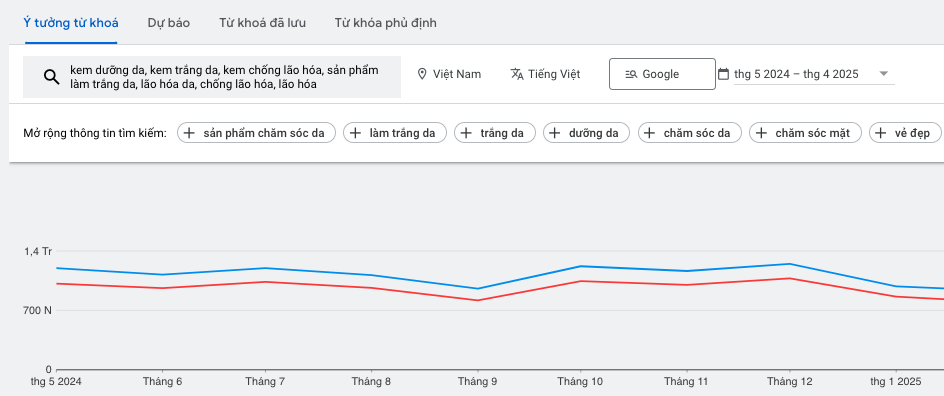
Task: Click the language translate icon
Action: pyautogui.click(x=517, y=74)
